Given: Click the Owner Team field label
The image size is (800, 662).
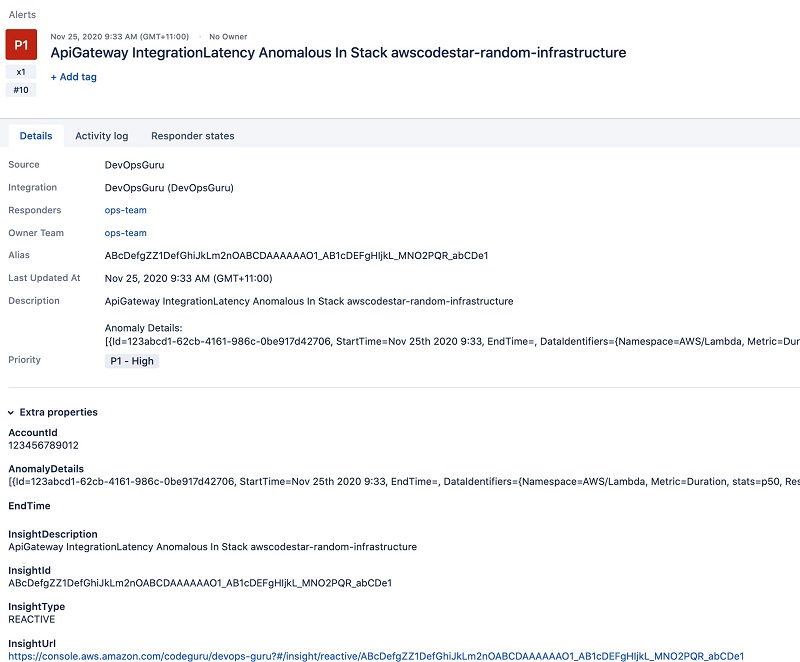Looking at the screenshot, I should (x=36, y=233).
